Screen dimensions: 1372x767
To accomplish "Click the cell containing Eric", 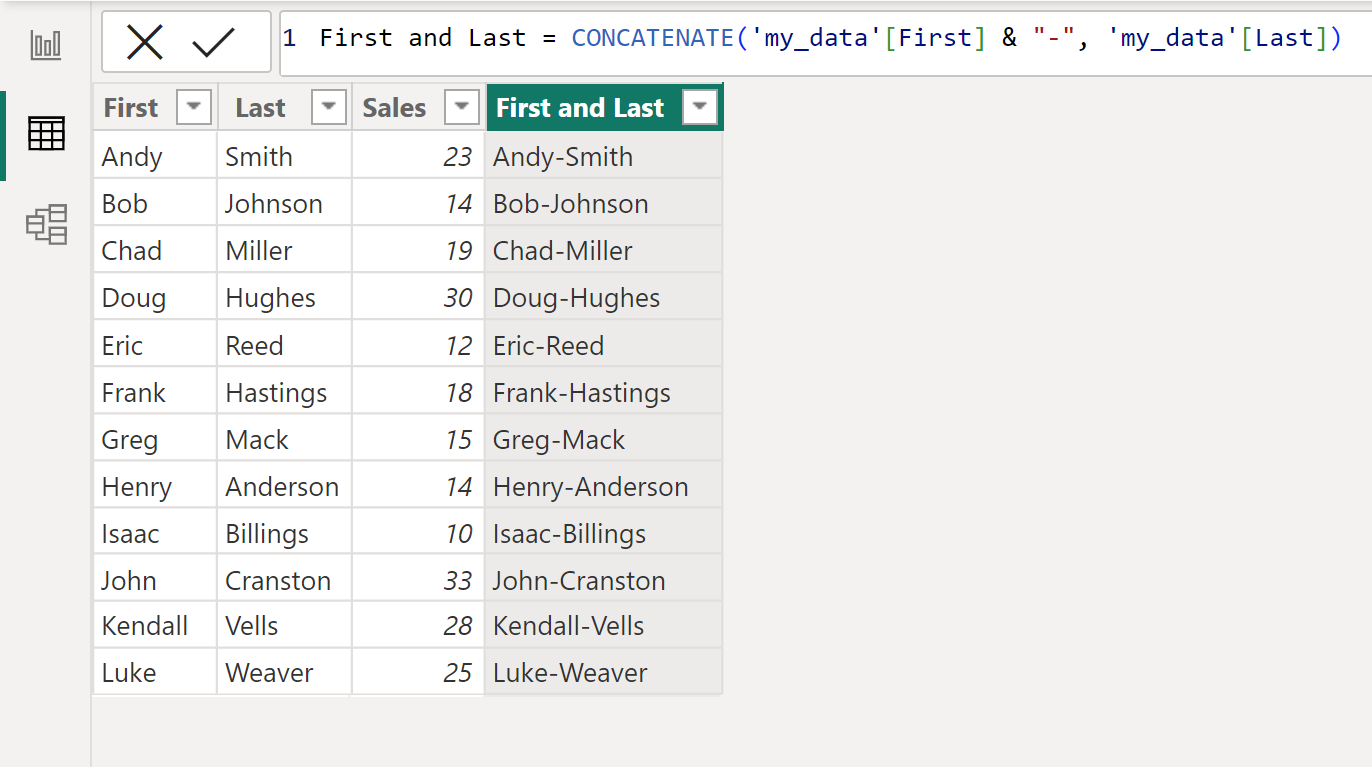I will (x=155, y=345).
